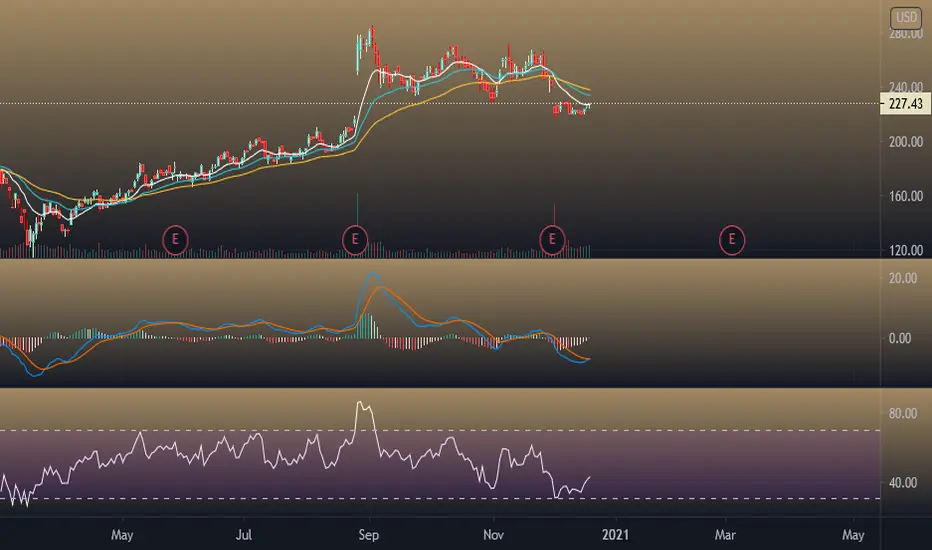Click the 20.00 MACD axis label
The width and height of the screenshot is (932, 550).
pyautogui.click(x=903, y=278)
